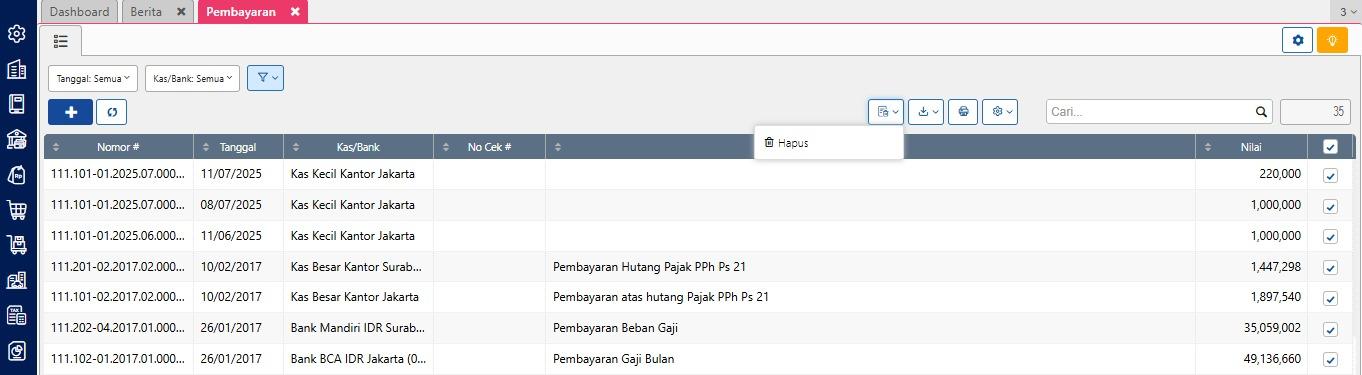Add a new payment with plus button
Image resolution: width=1362 pixels, height=375 pixels.
(70, 112)
